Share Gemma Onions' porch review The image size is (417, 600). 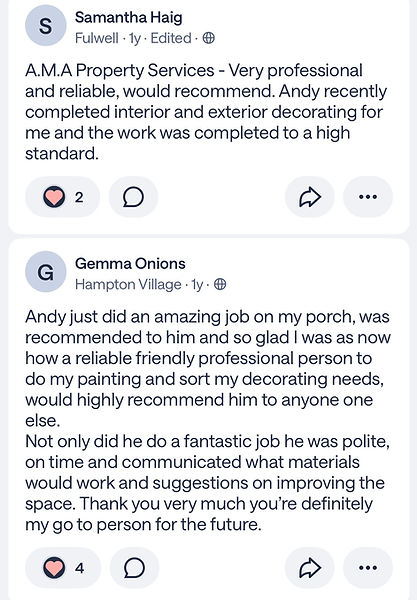[x=309, y=568]
